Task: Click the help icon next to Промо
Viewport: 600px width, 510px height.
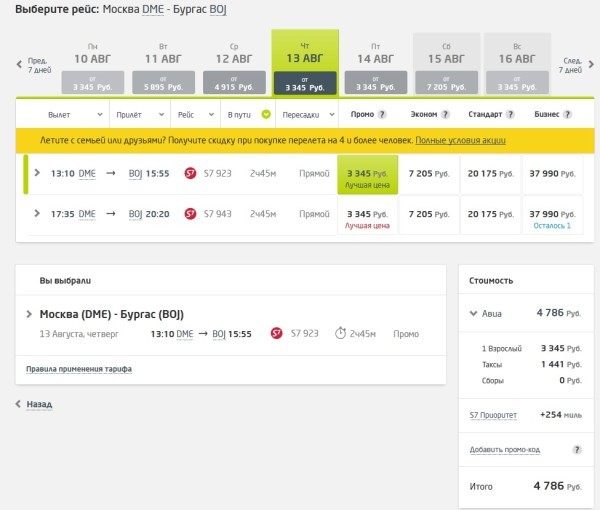Action: coord(383,114)
